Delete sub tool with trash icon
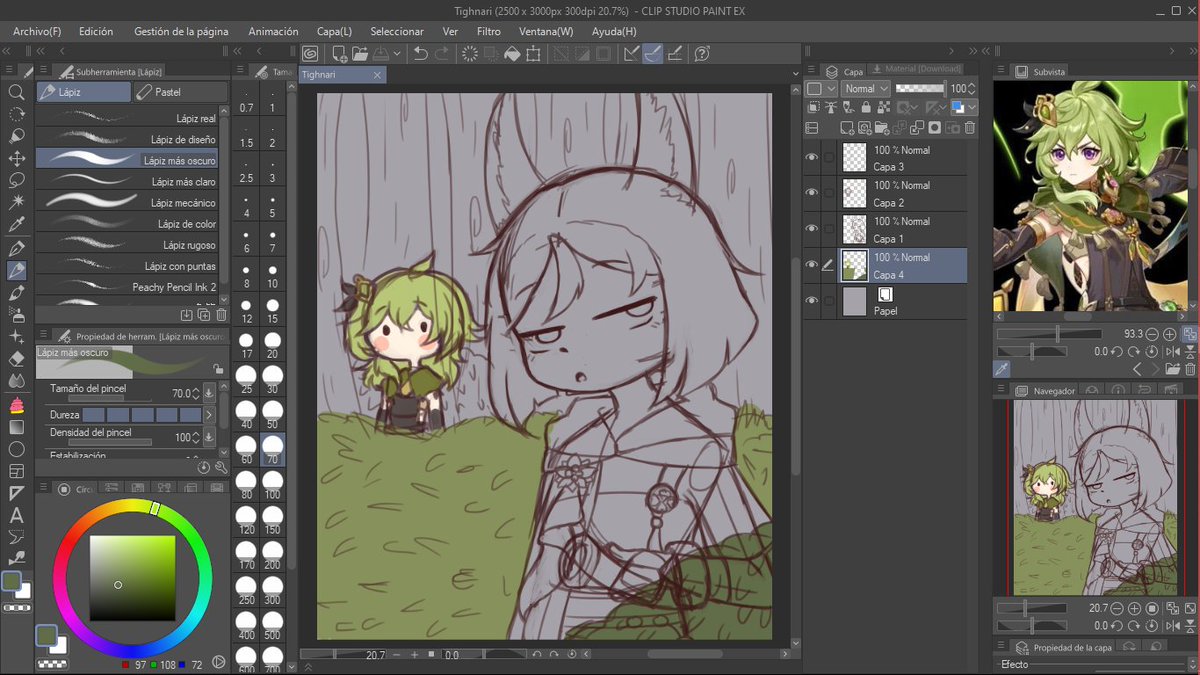1200x675 pixels. [222, 314]
